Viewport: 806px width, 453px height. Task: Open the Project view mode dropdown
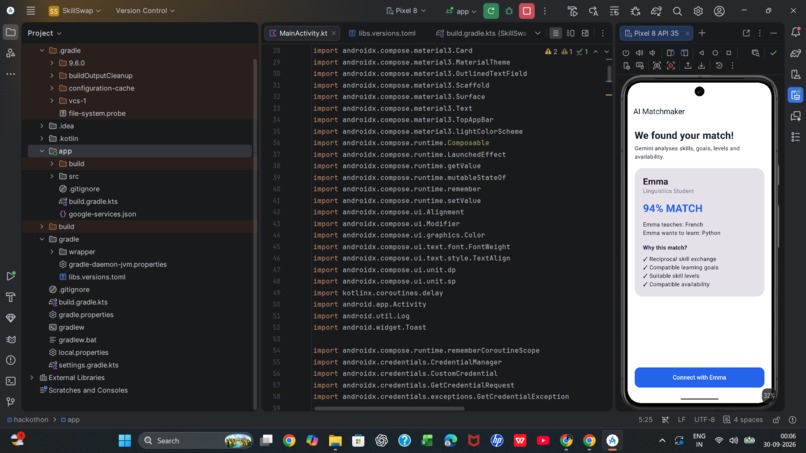[x=44, y=33]
